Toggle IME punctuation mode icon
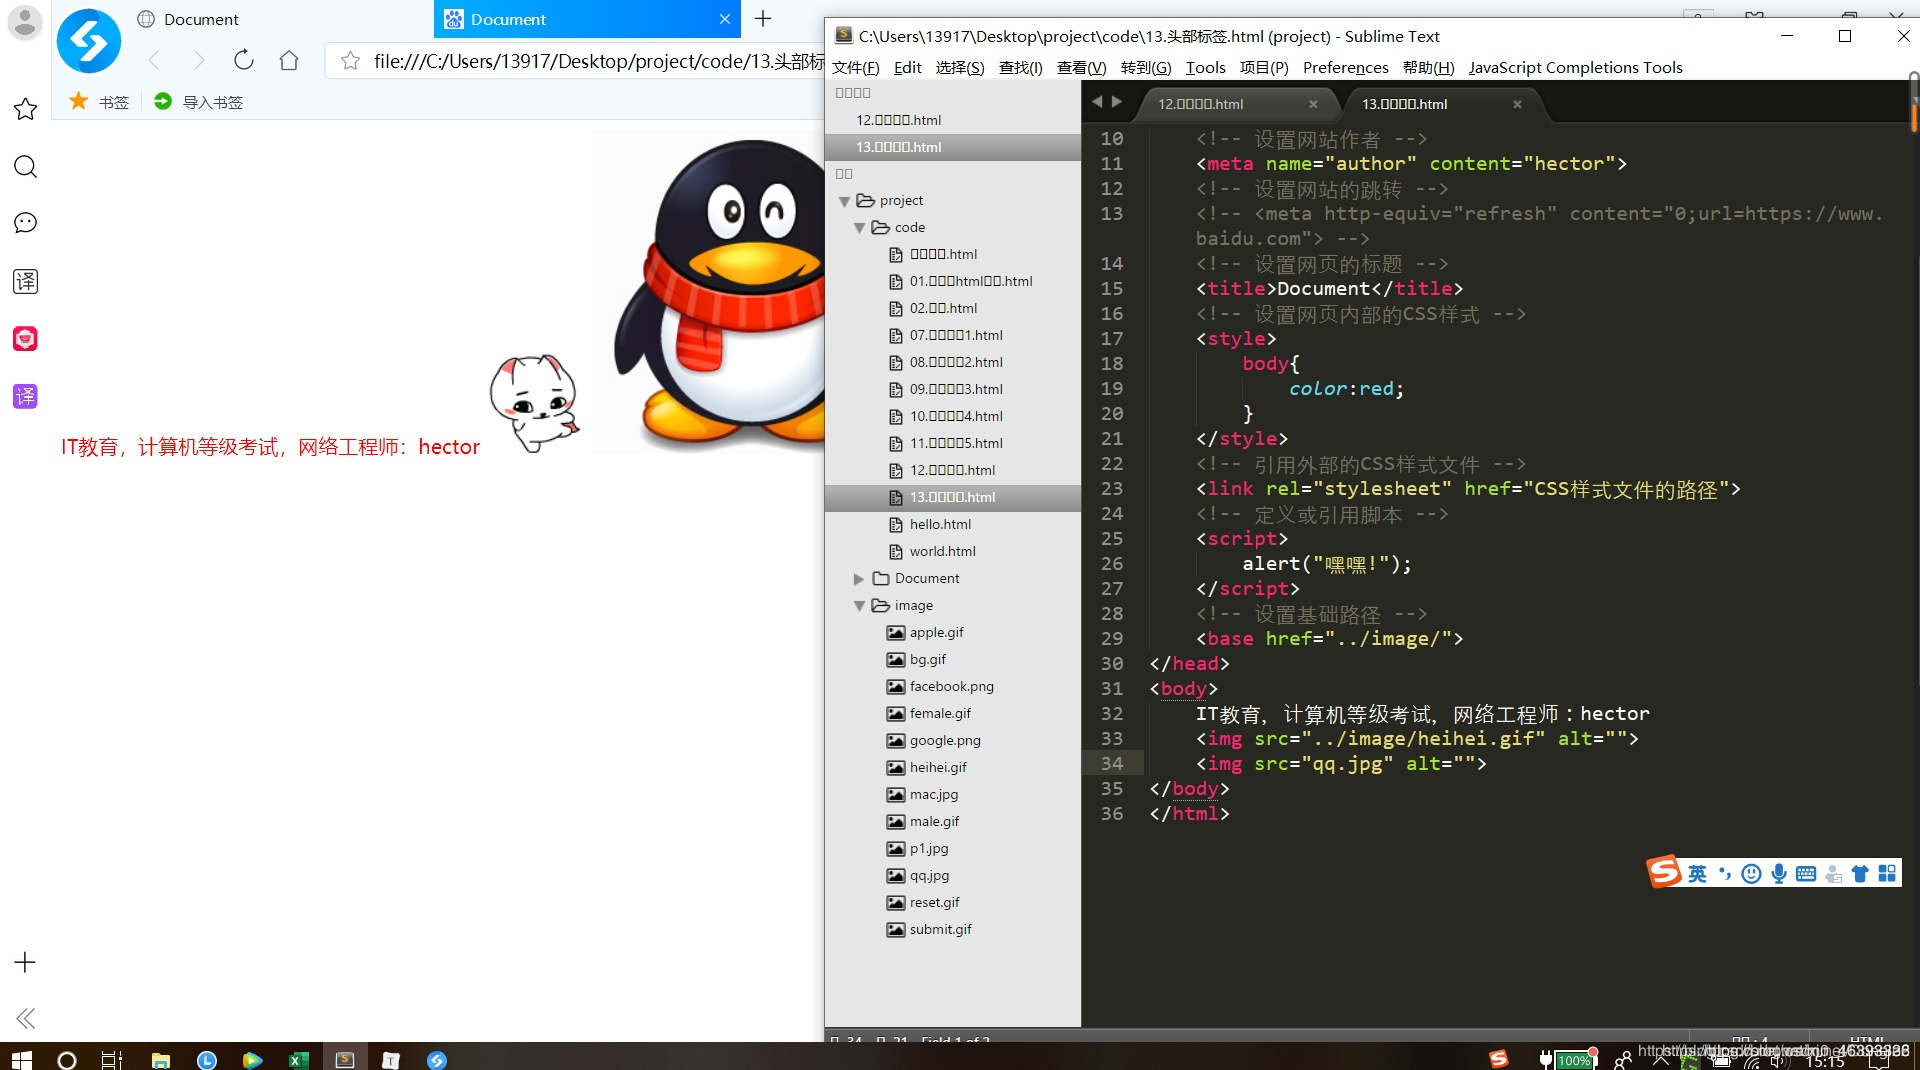The width and height of the screenshot is (1920, 1070). tap(1725, 874)
